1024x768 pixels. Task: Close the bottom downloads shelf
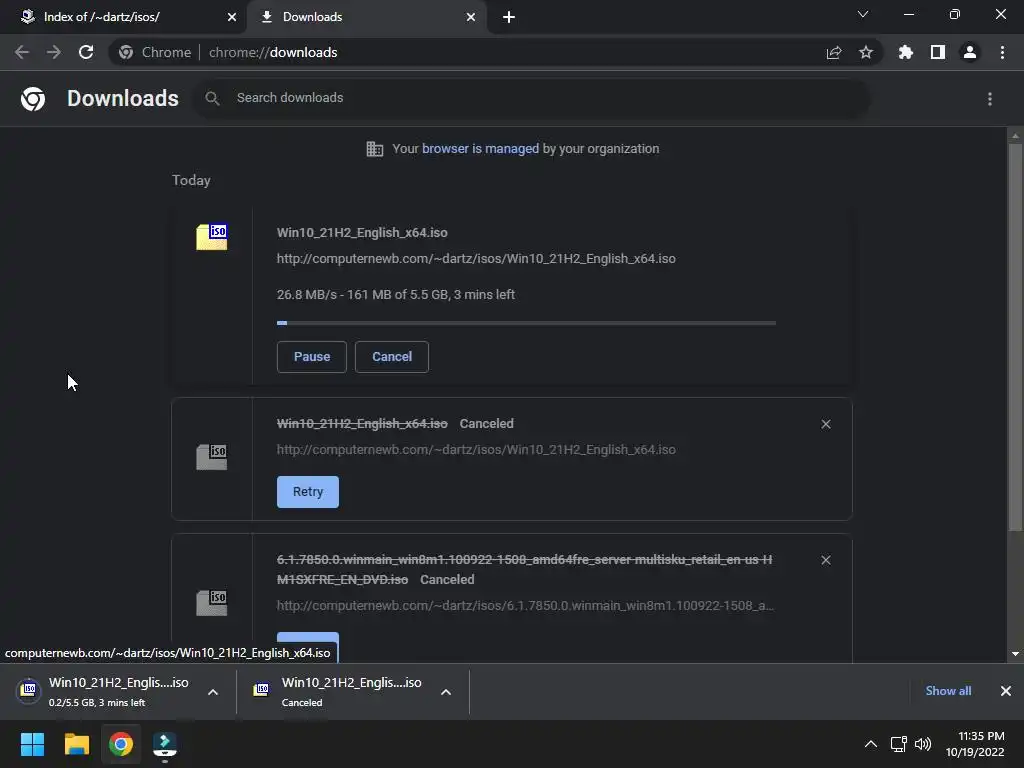click(1006, 691)
